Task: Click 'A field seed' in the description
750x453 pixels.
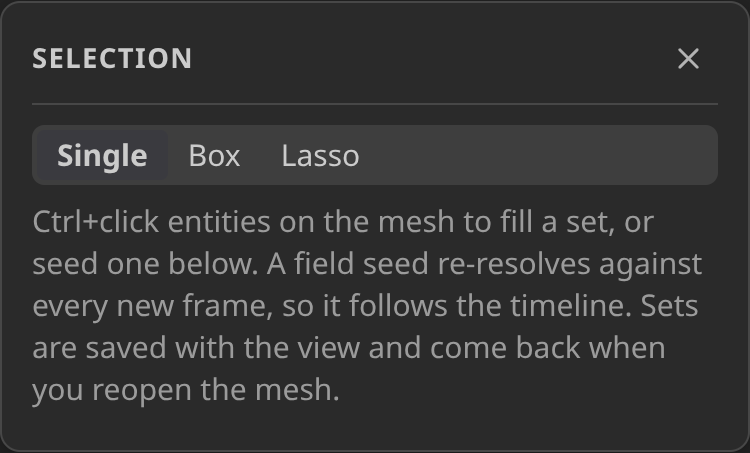Action: click(x=347, y=264)
